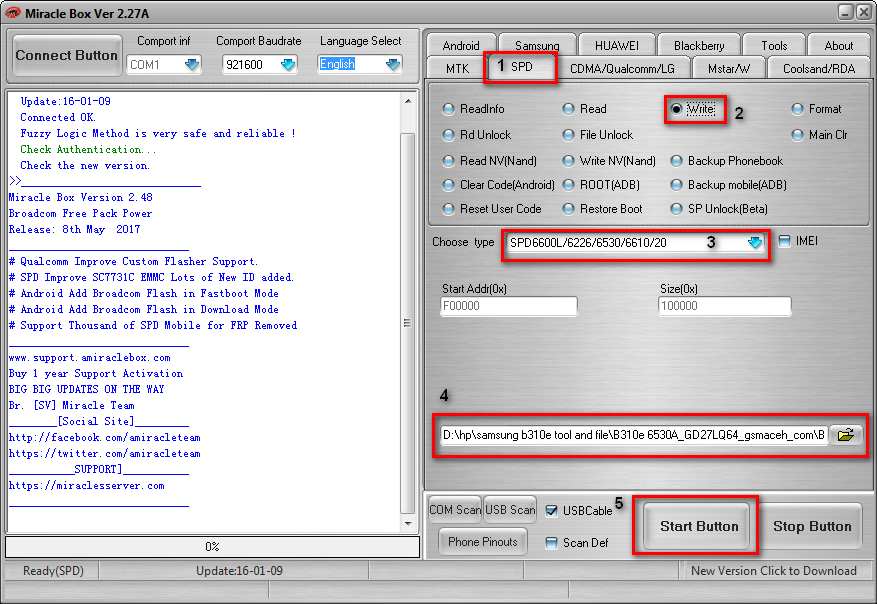
Task: Select the Backup mobile(ADB) radio option
Action: coord(728,185)
